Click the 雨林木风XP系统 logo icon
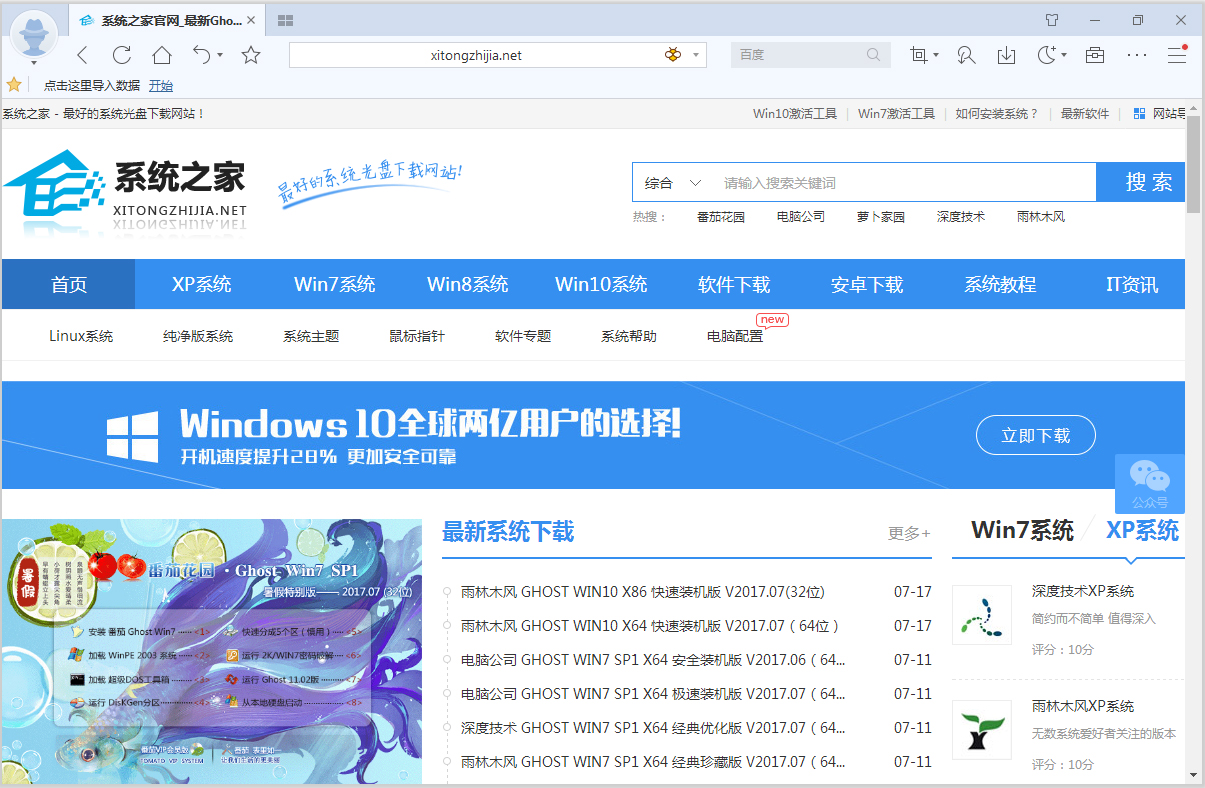Screen dimensions: 1205x788 [982, 730]
